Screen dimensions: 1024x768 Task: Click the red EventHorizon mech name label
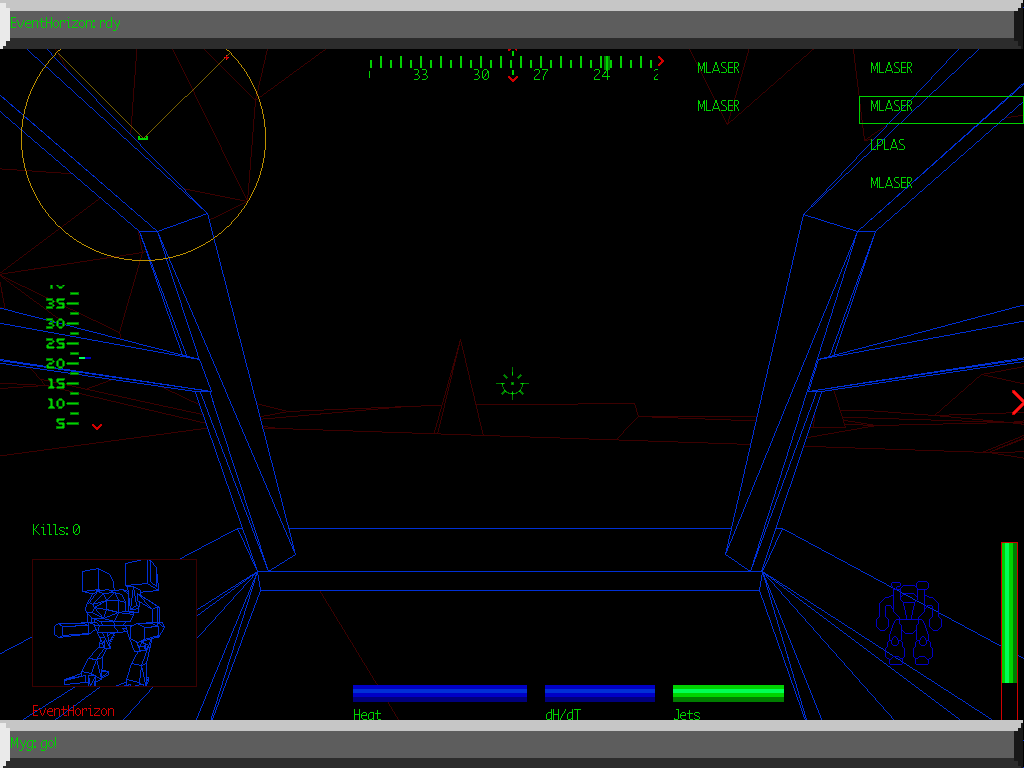(x=73, y=711)
